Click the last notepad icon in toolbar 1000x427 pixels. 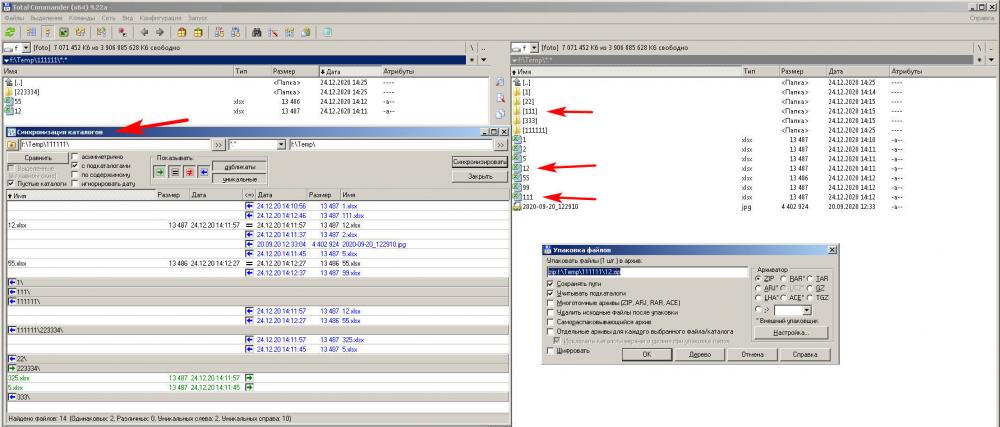click(327, 32)
